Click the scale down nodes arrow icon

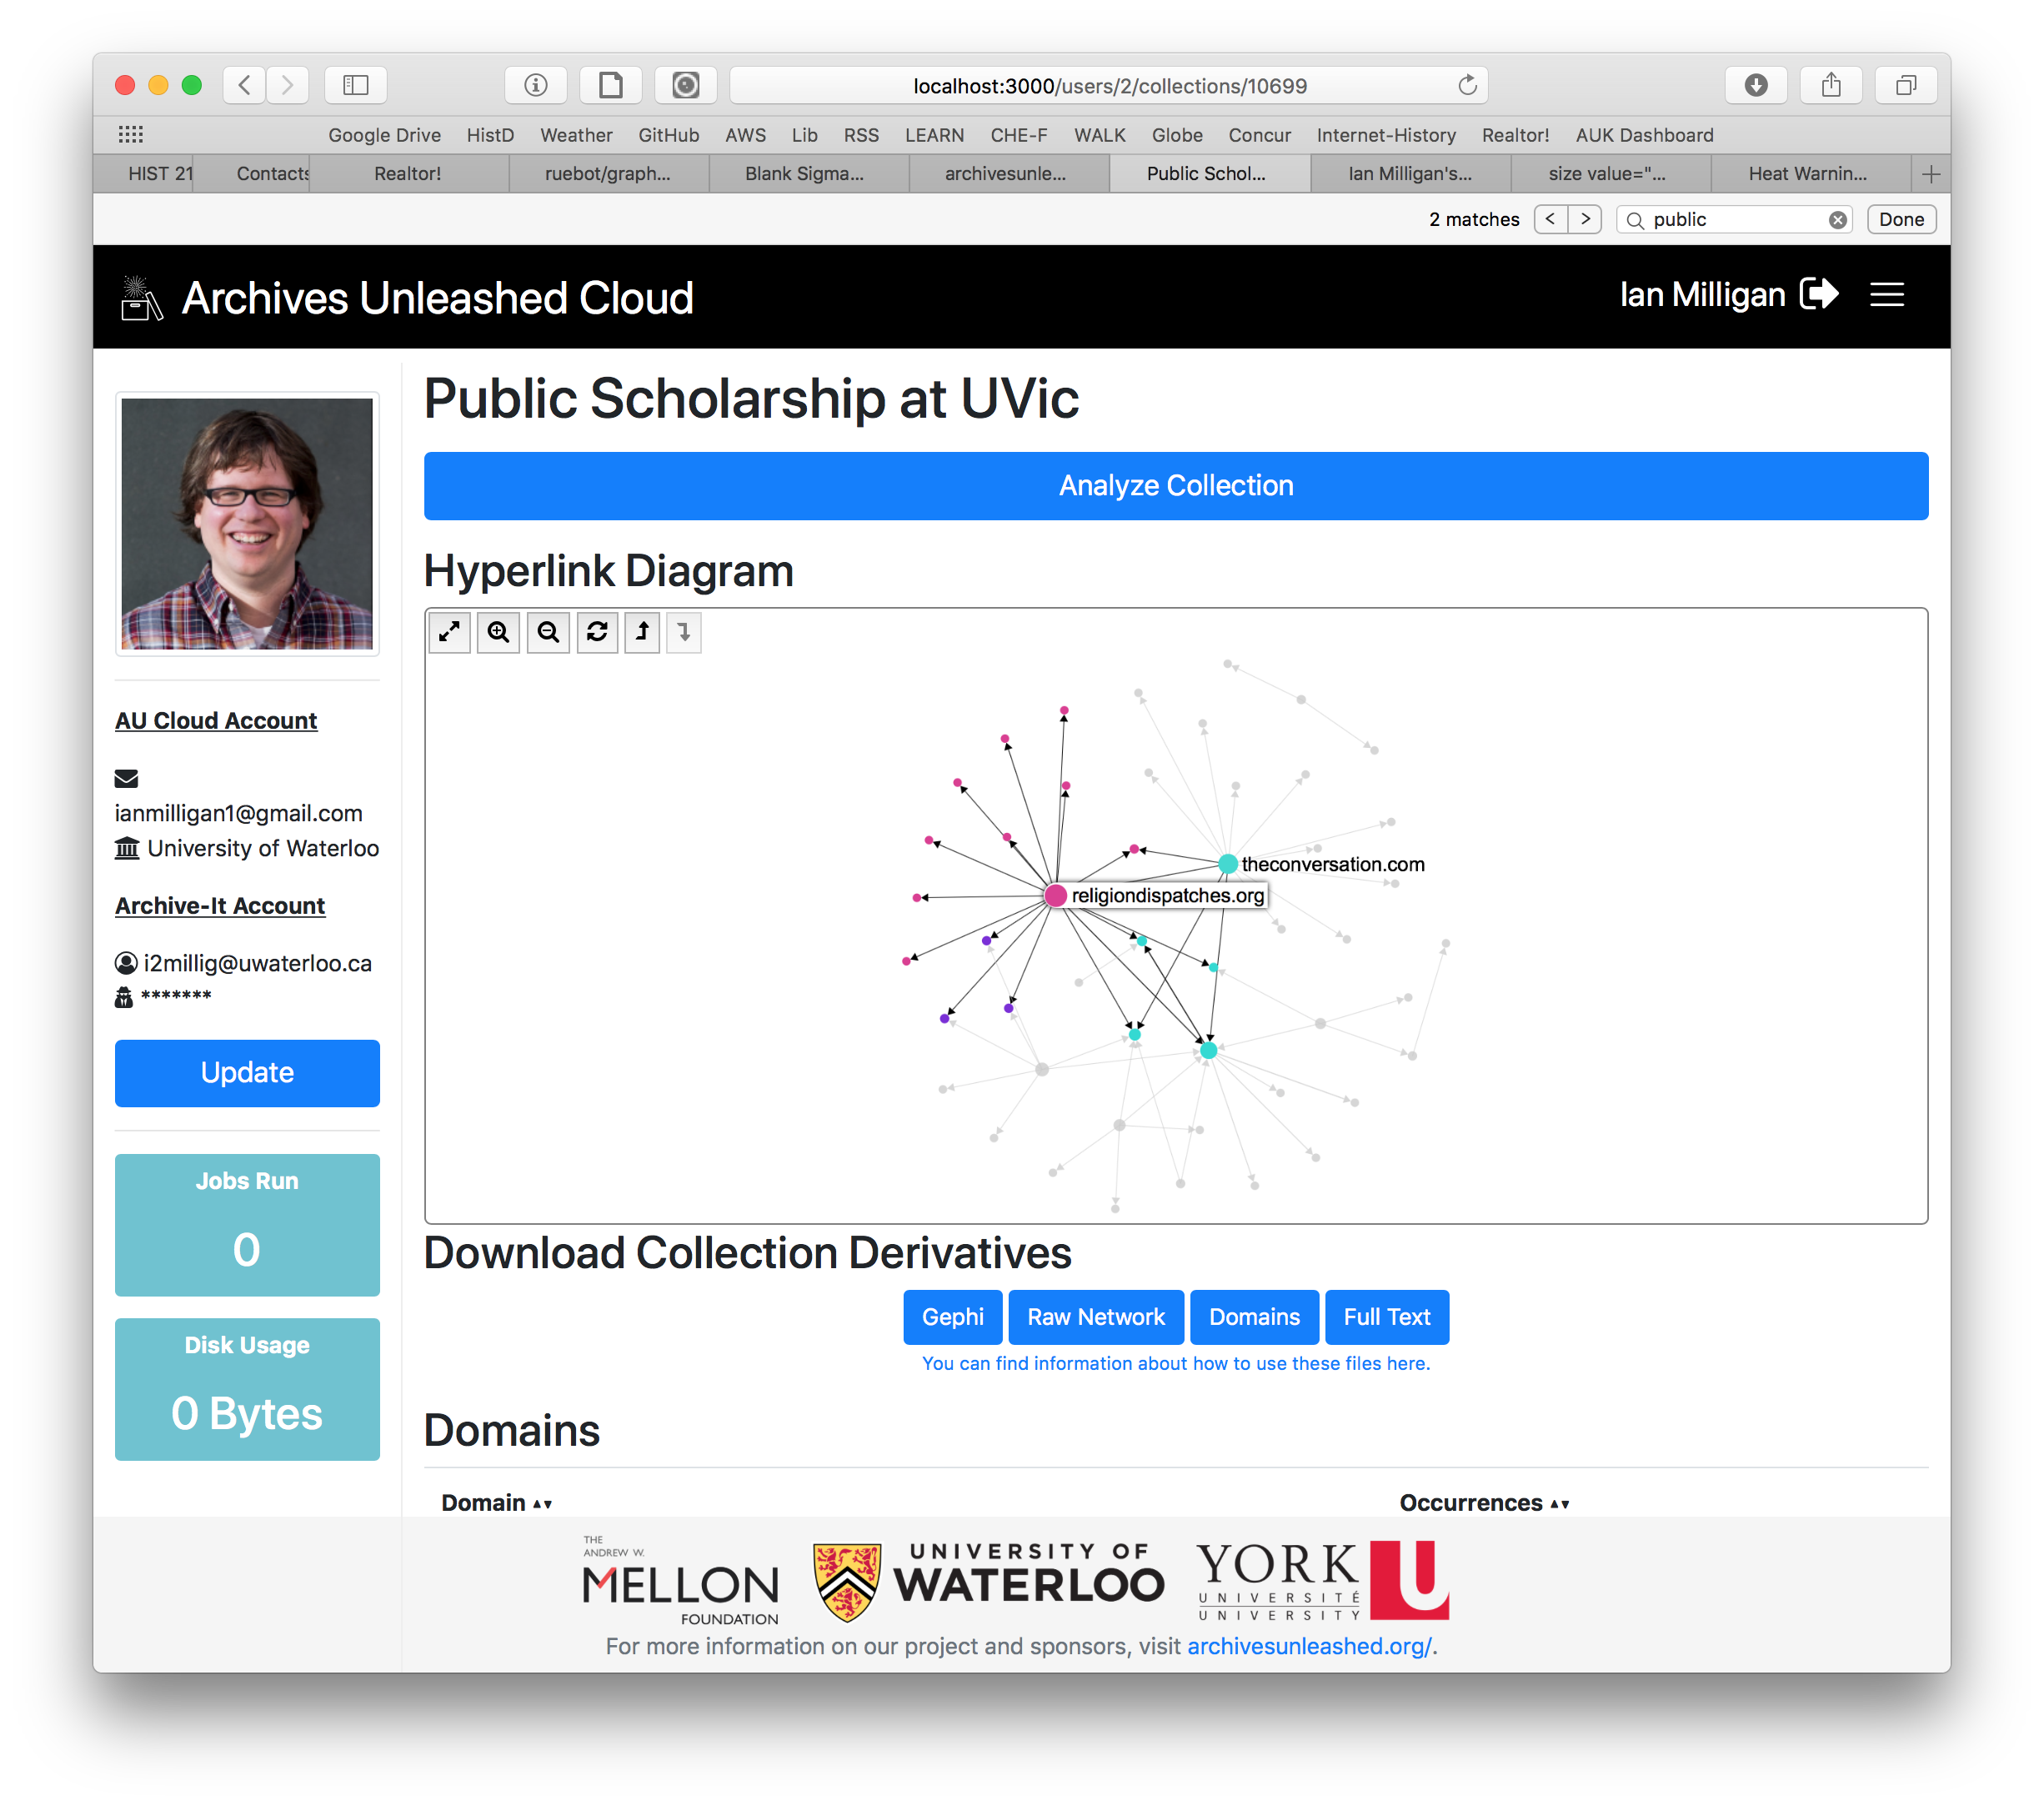(684, 632)
